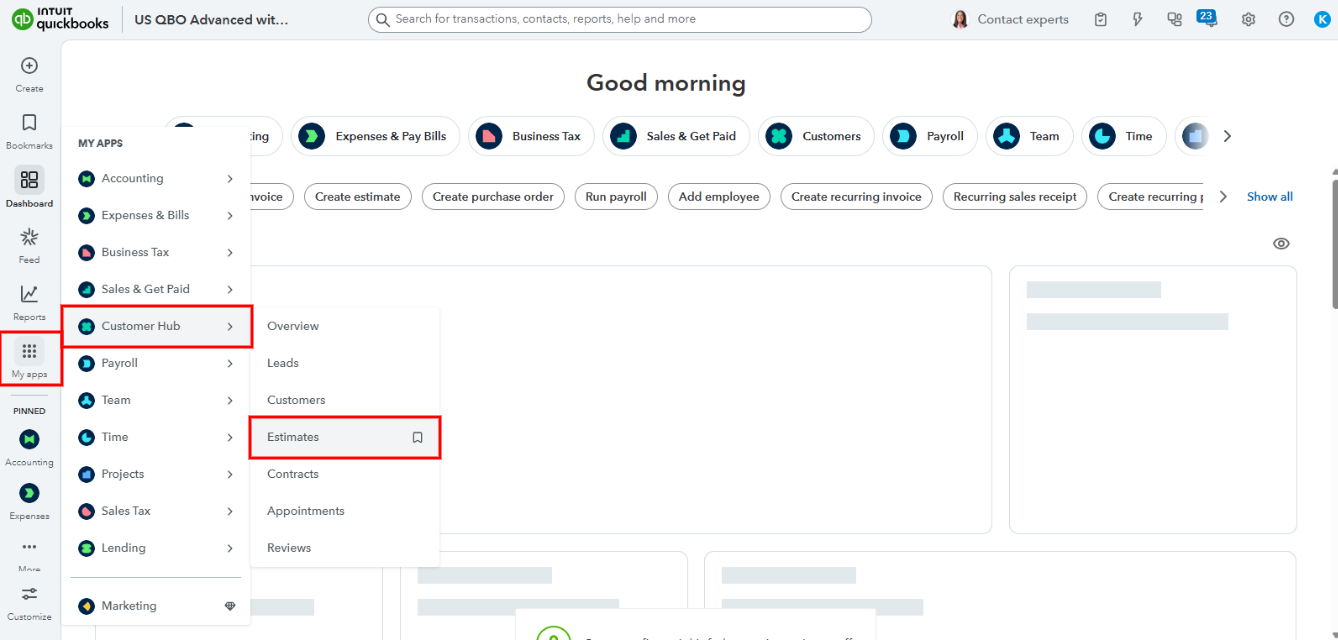Open the help question mark icon

click(x=1286, y=19)
